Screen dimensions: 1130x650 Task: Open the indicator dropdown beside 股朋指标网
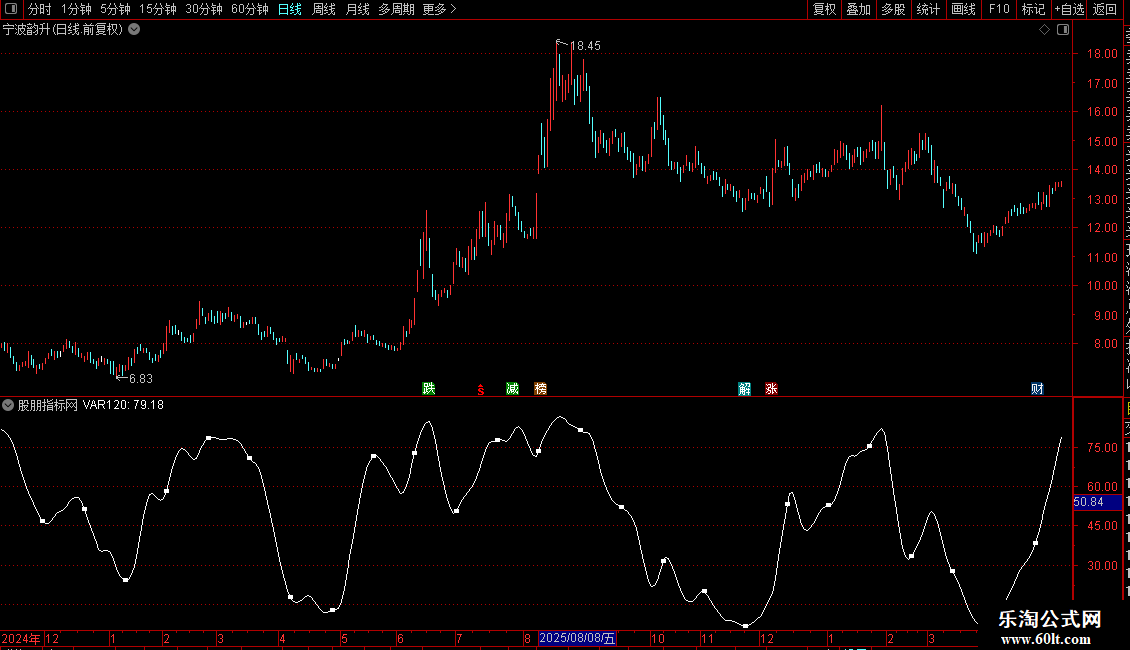coord(8,405)
